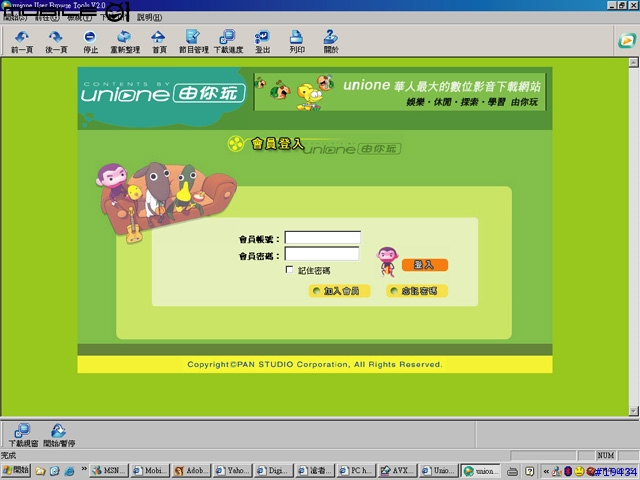Switch to MSN taskbar window
This screenshot has width=640, height=480.
pos(109,471)
